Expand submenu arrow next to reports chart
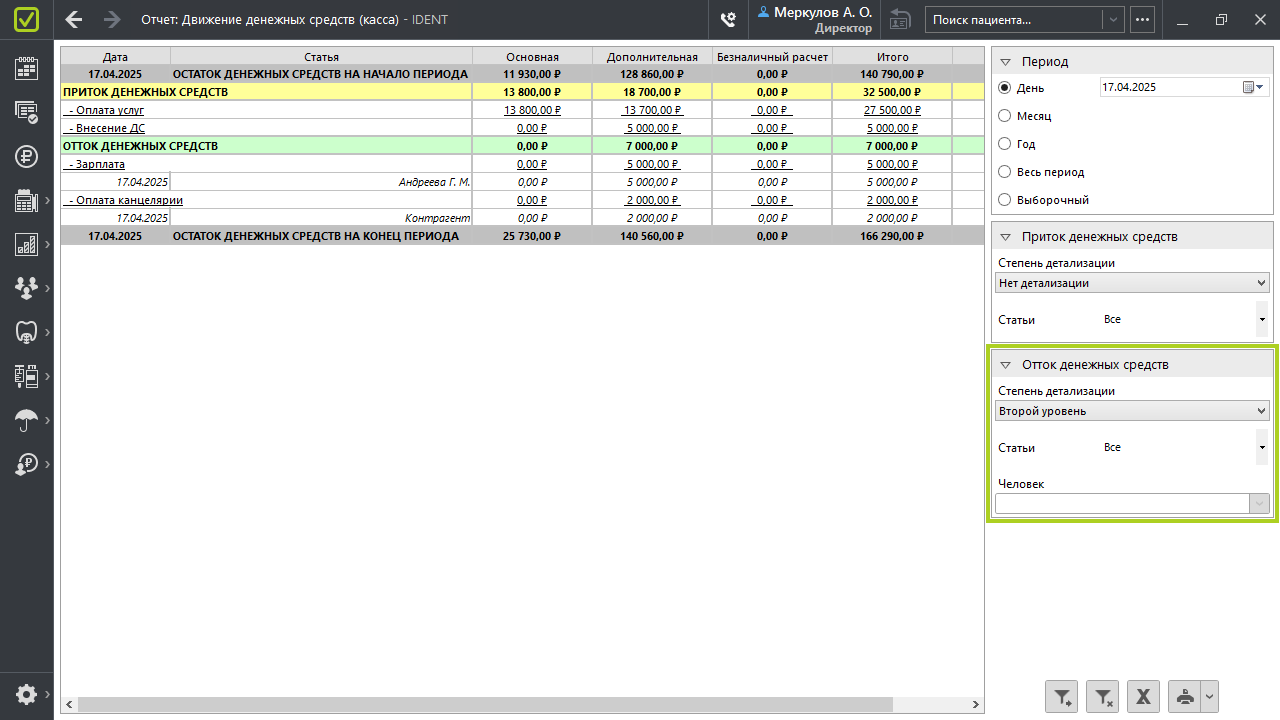Screen dimensions: 1280x720 coord(47,245)
